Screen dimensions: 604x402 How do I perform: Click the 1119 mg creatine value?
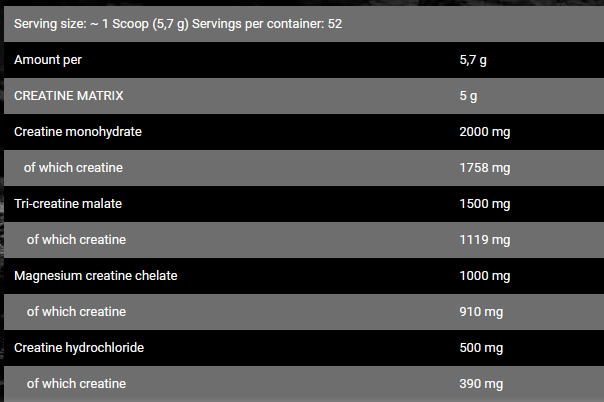click(484, 240)
